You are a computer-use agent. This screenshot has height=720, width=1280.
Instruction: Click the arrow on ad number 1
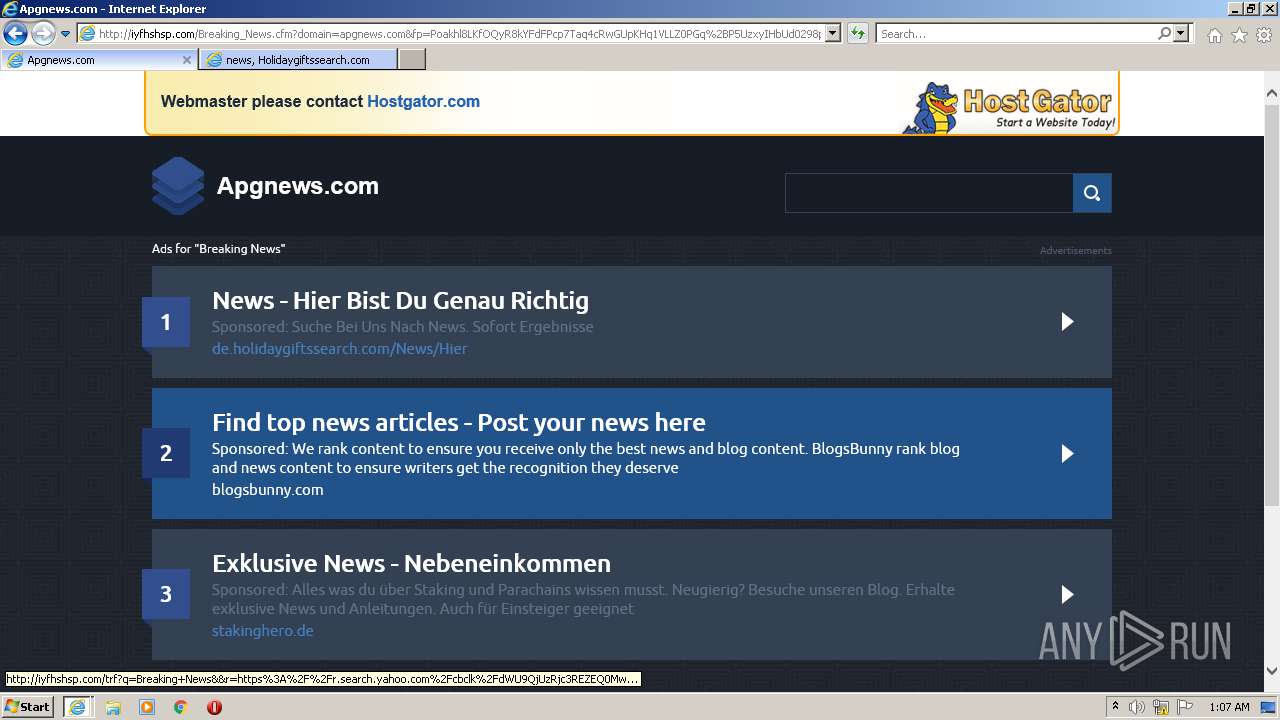(1067, 321)
